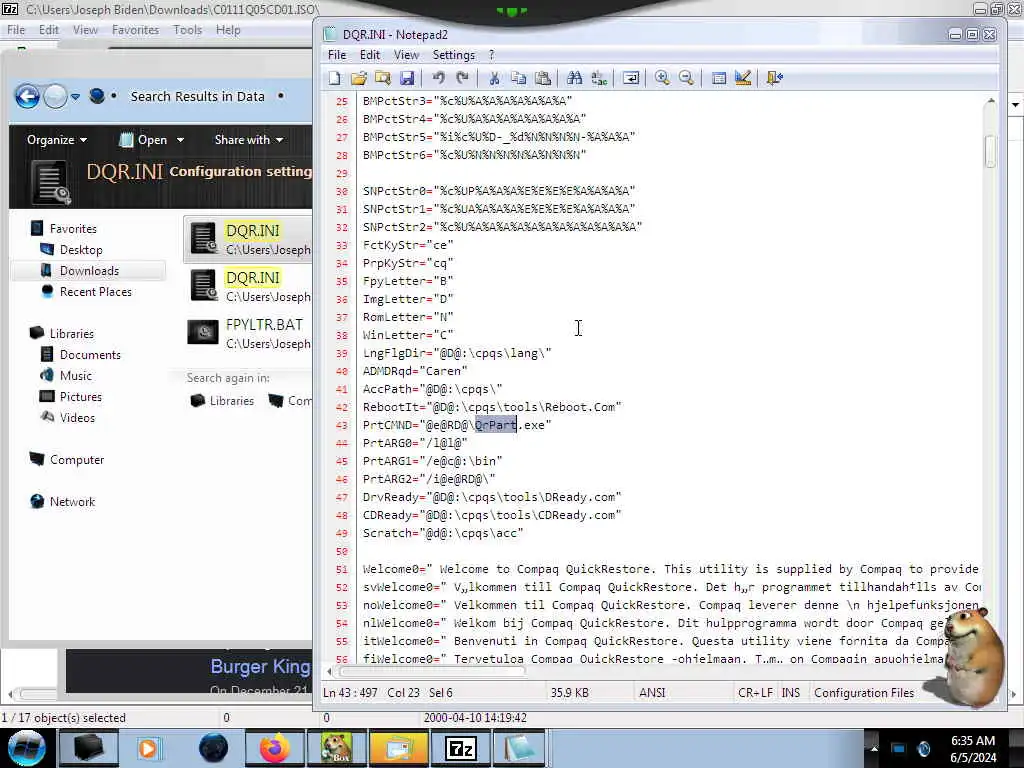Open Replace with the ab-ac icon

599,78
